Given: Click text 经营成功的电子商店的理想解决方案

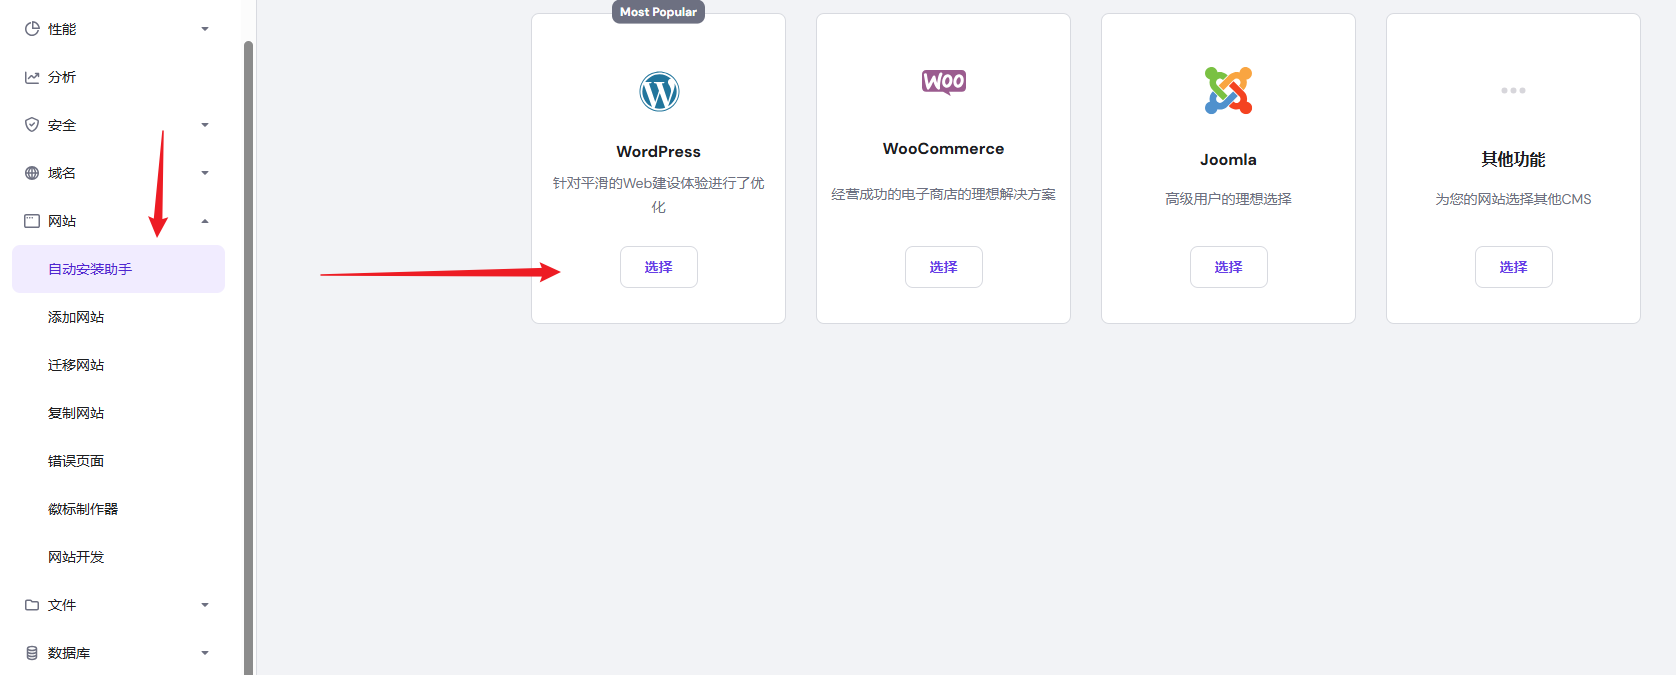Looking at the screenshot, I should coord(944,195).
